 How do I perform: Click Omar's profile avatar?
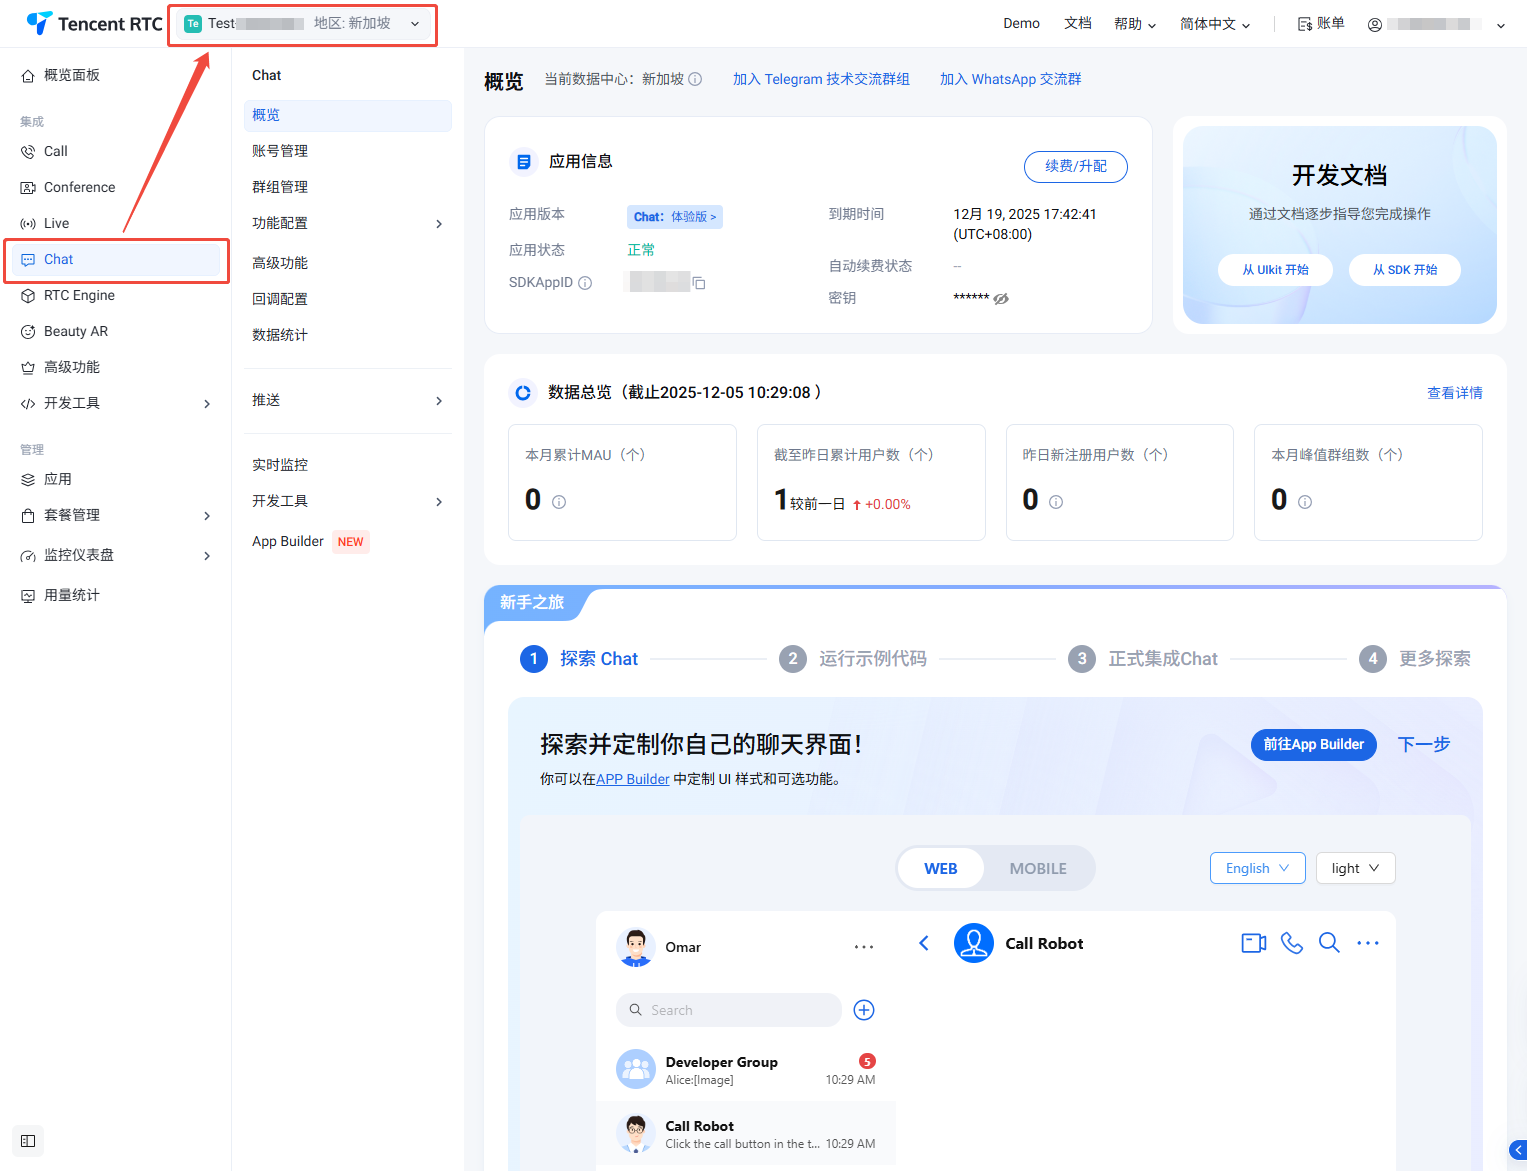click(x=636, y=947)
